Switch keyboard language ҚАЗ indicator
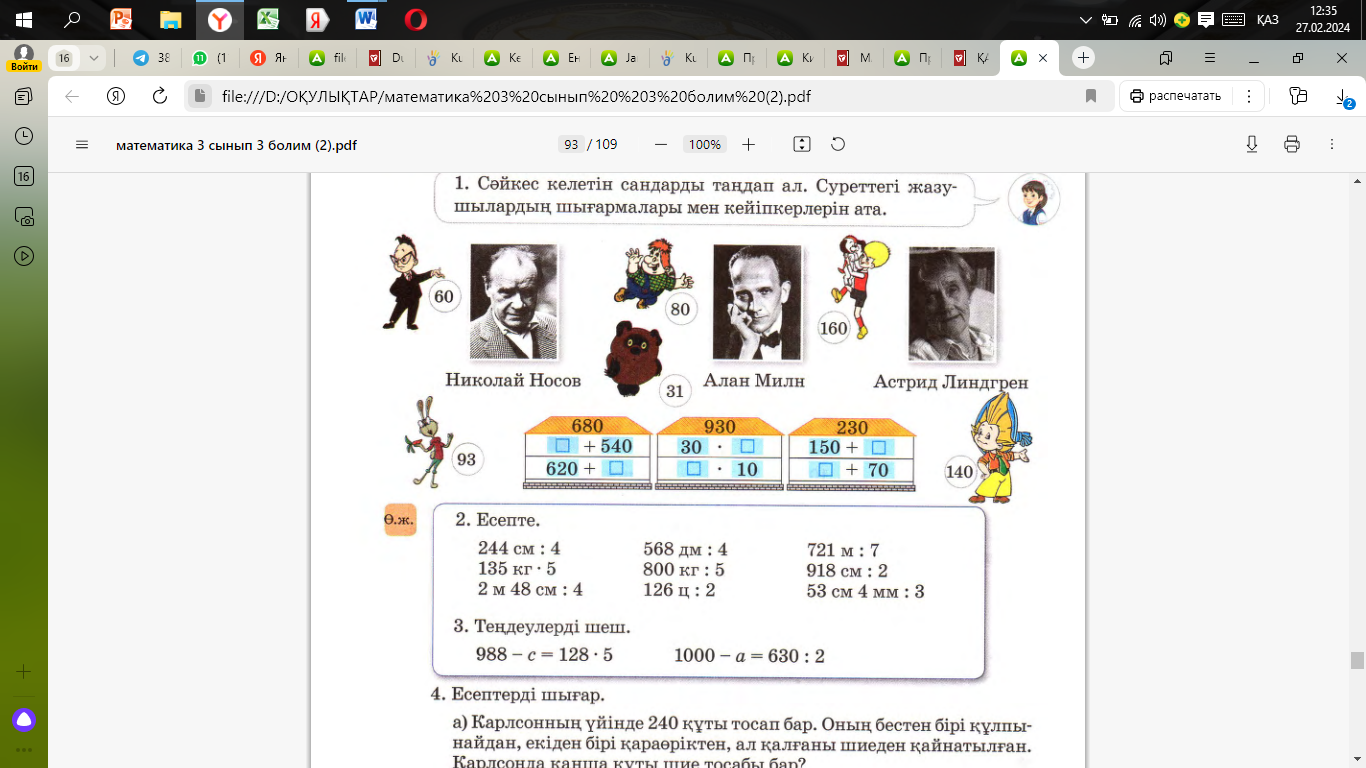1366x768 pixels. tap(1266, 19)
